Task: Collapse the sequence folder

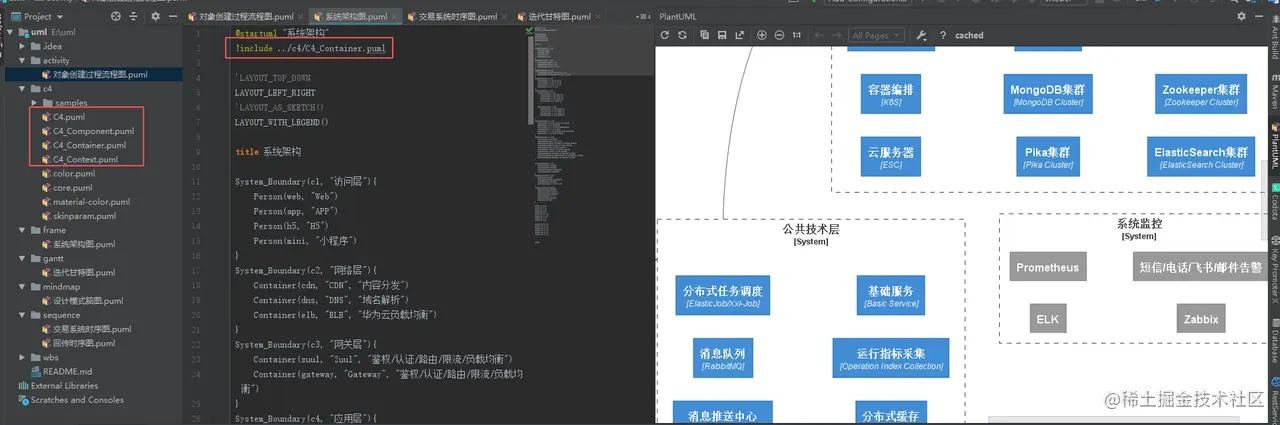Action: 22,315
